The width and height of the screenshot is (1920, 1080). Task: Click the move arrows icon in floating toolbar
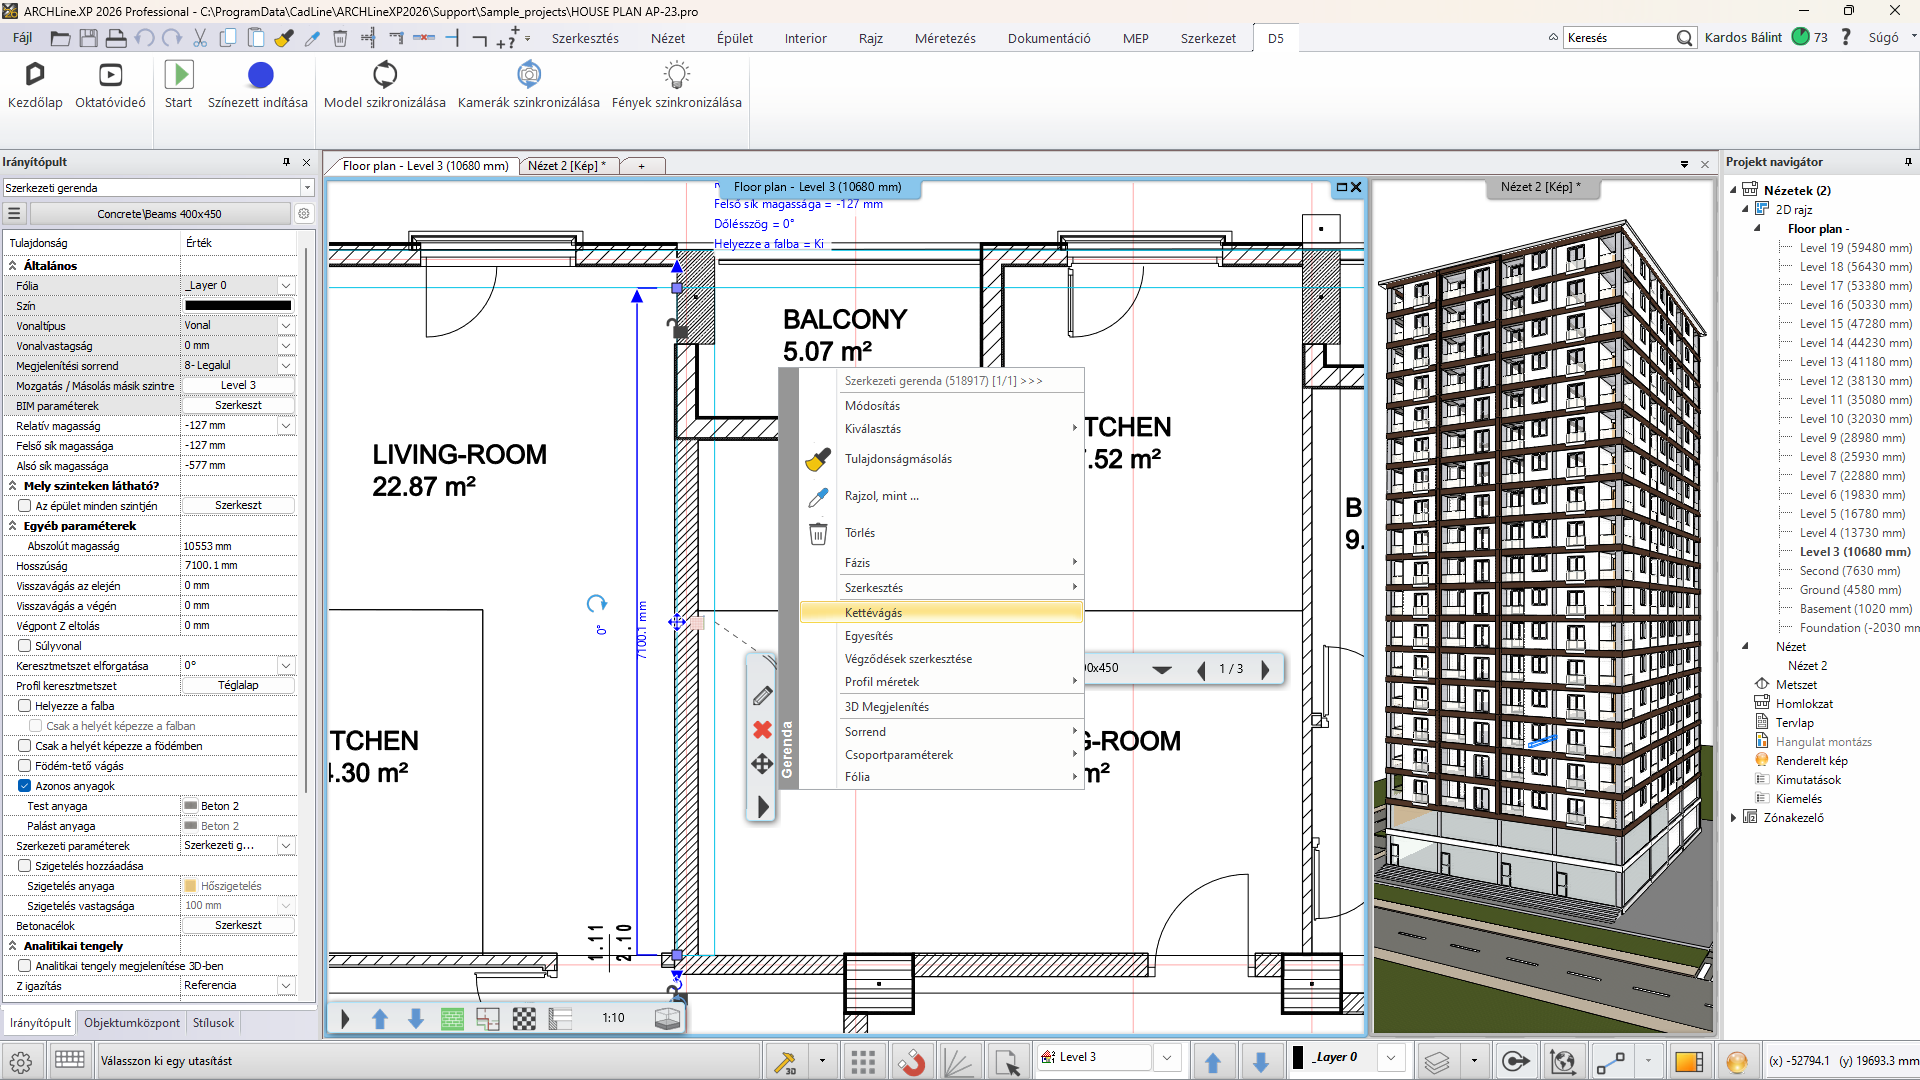click(762, 764)
